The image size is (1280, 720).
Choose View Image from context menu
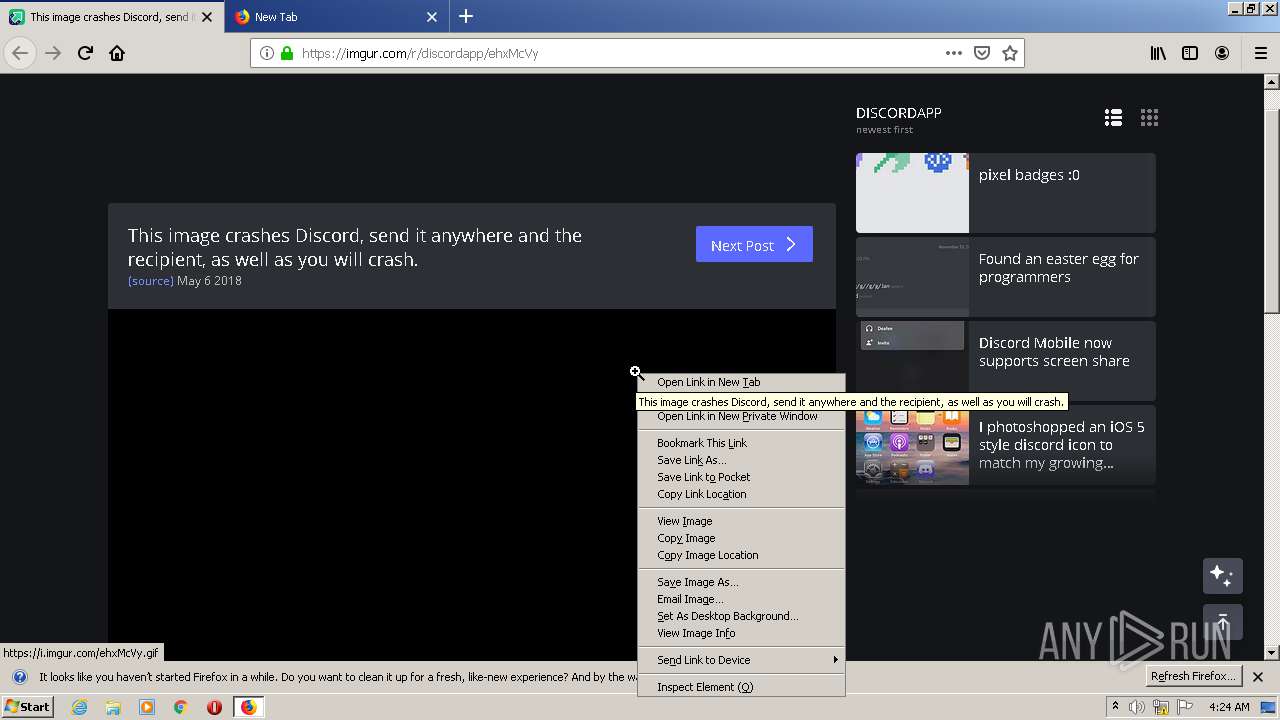[741, 521]
